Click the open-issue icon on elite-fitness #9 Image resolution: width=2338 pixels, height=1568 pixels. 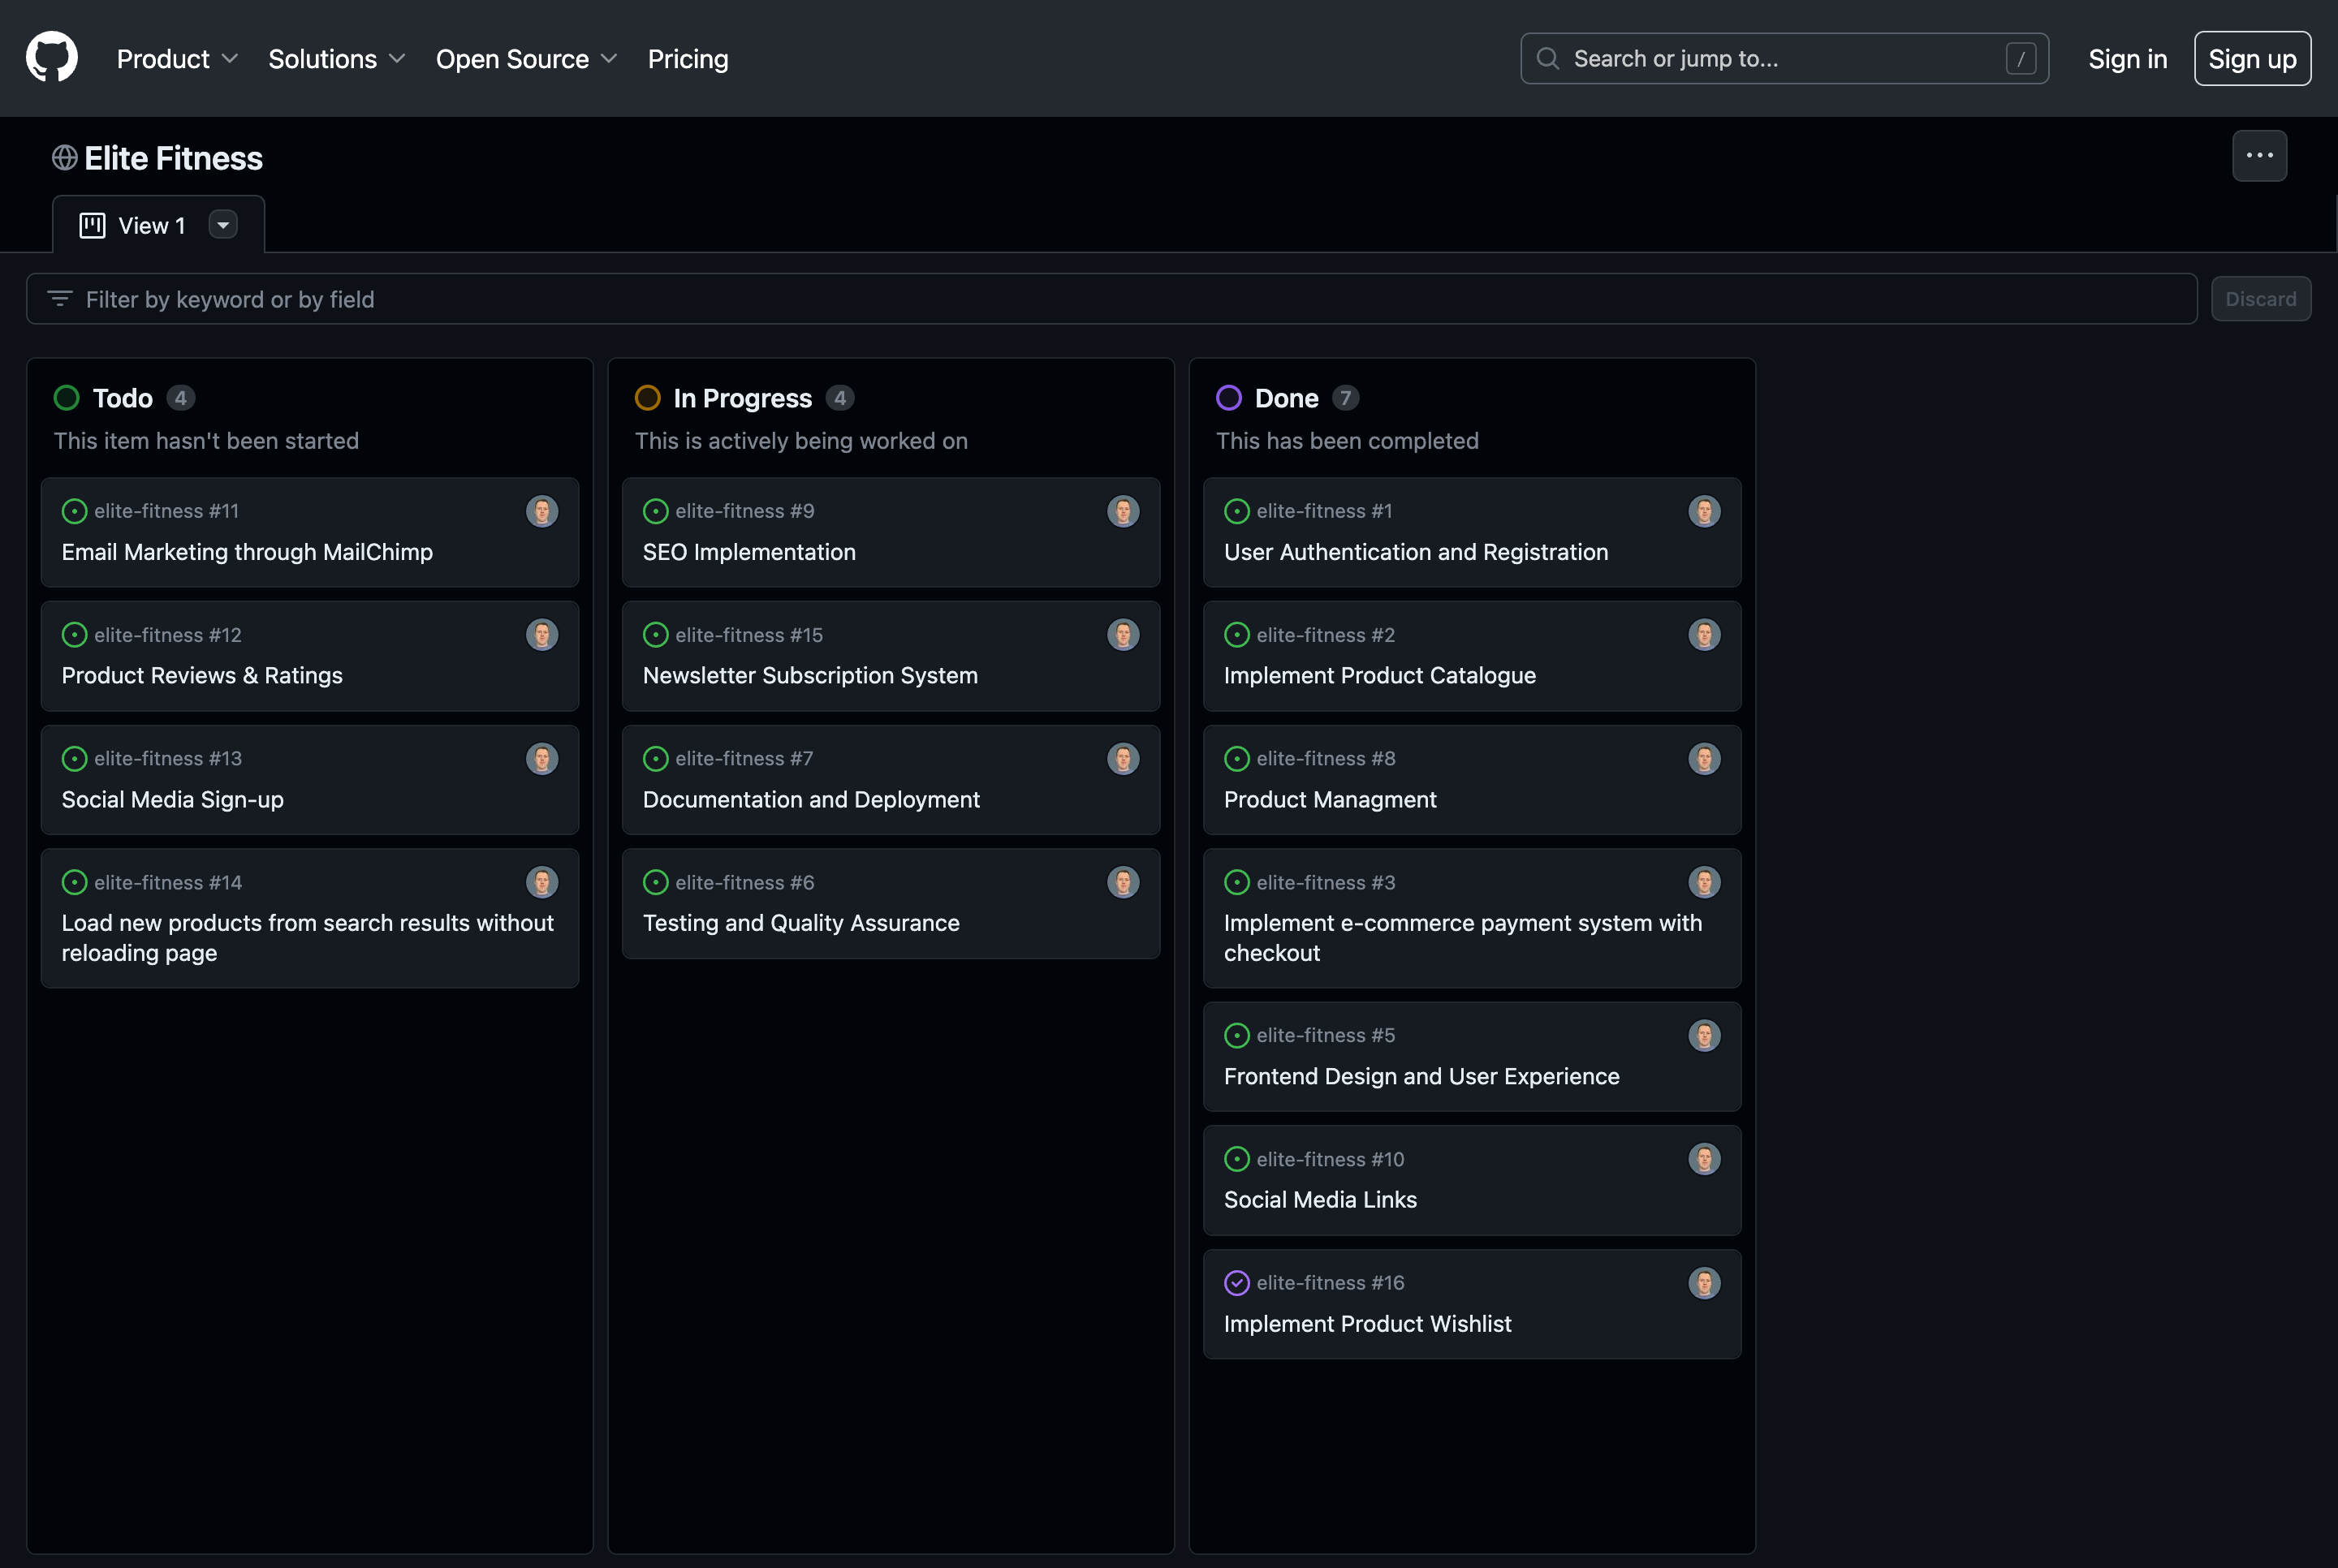[656, 511]
